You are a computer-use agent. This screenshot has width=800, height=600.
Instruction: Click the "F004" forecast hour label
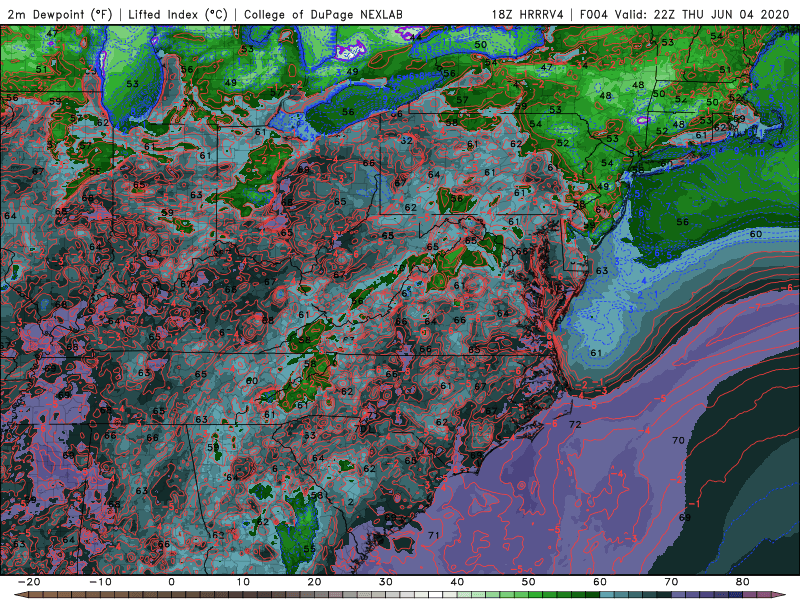click(594, 14)
